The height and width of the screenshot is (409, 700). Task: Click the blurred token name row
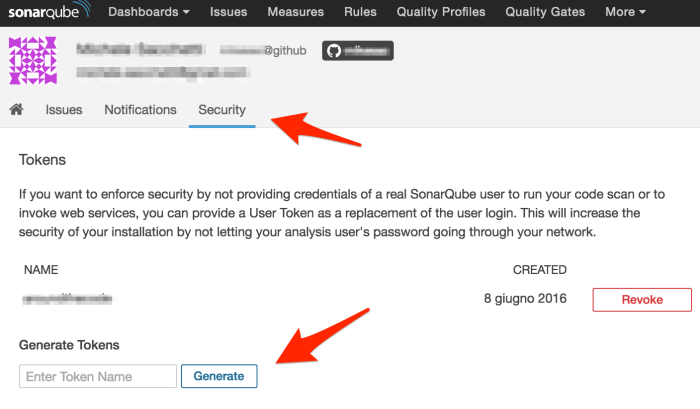[67, 299]
